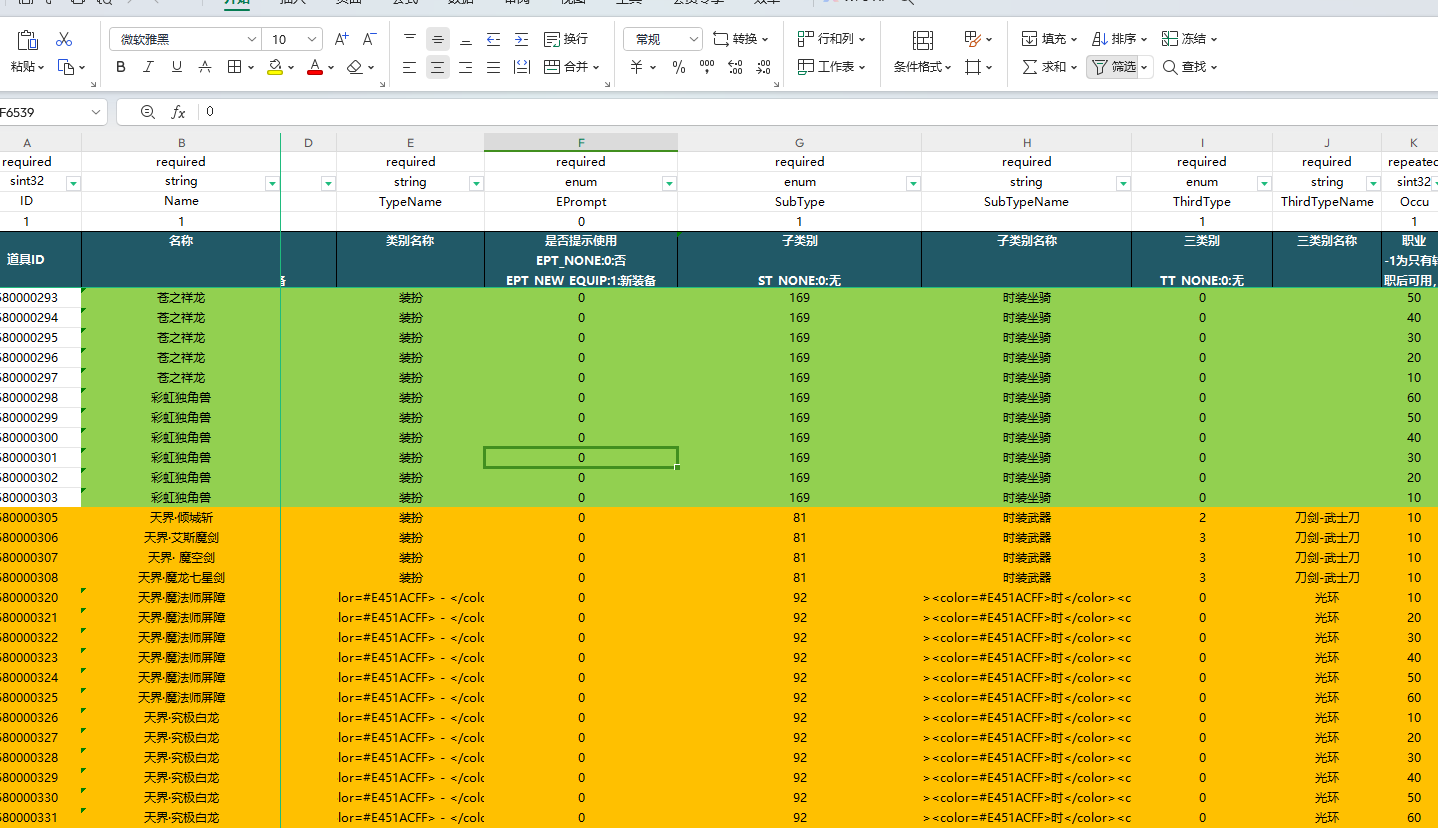The height and width of the screenshot is (828, 1438).
Task: Open the filter arrow on column B
Action: (272, 183)
